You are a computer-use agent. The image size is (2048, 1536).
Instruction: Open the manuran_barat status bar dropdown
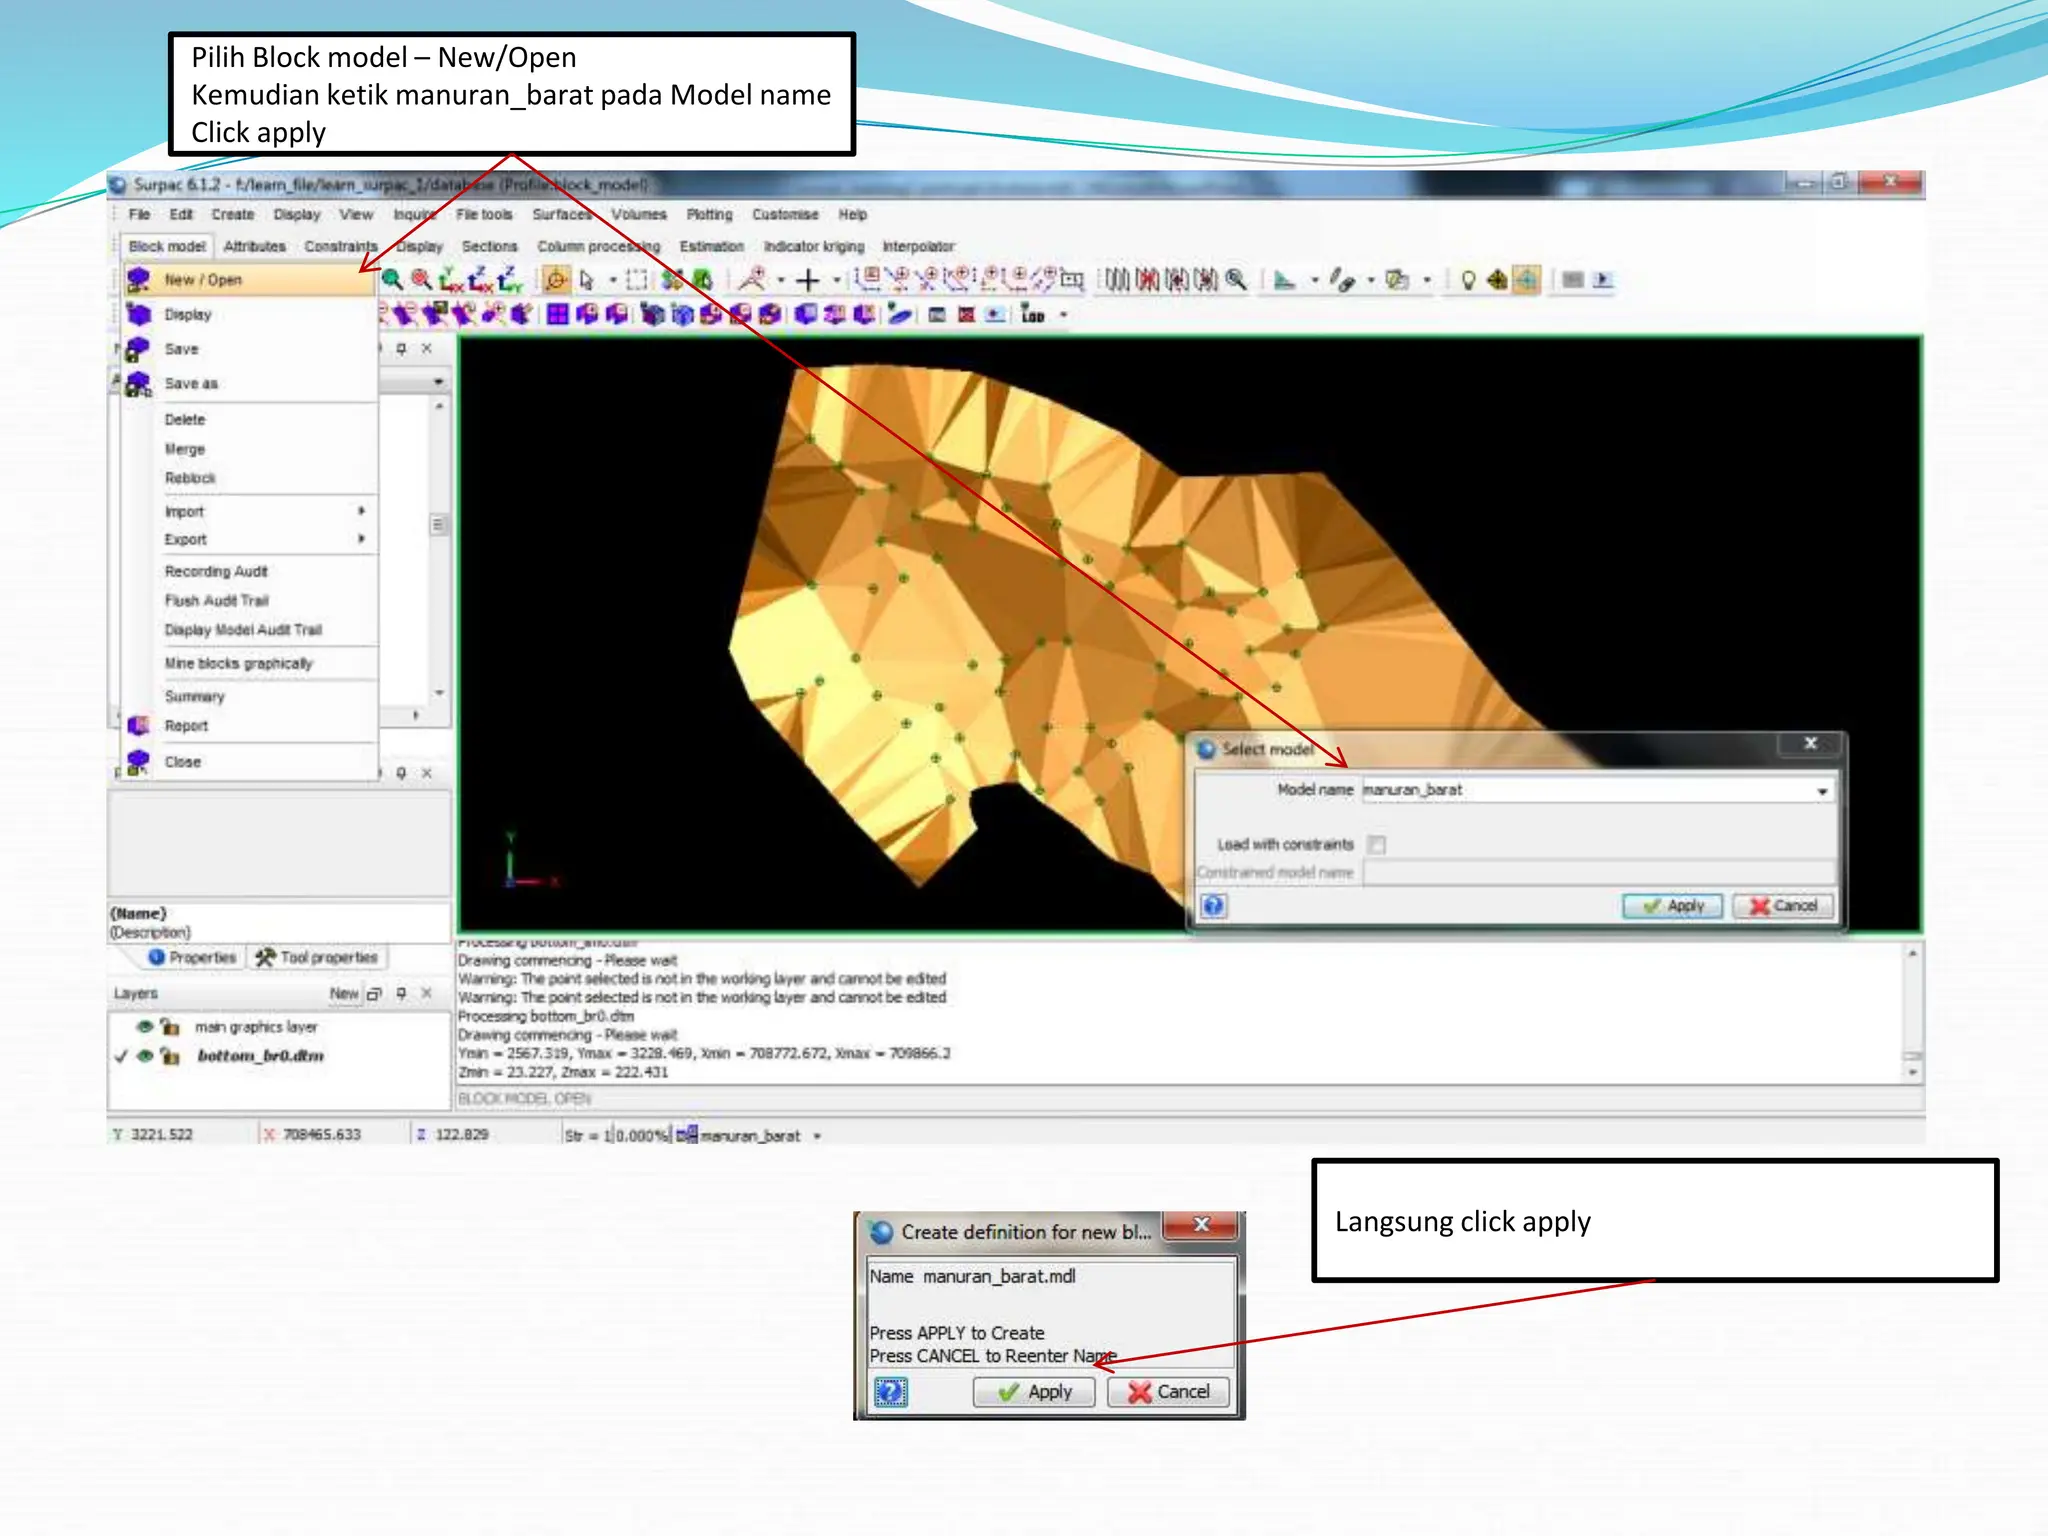tap(817, 1136)
